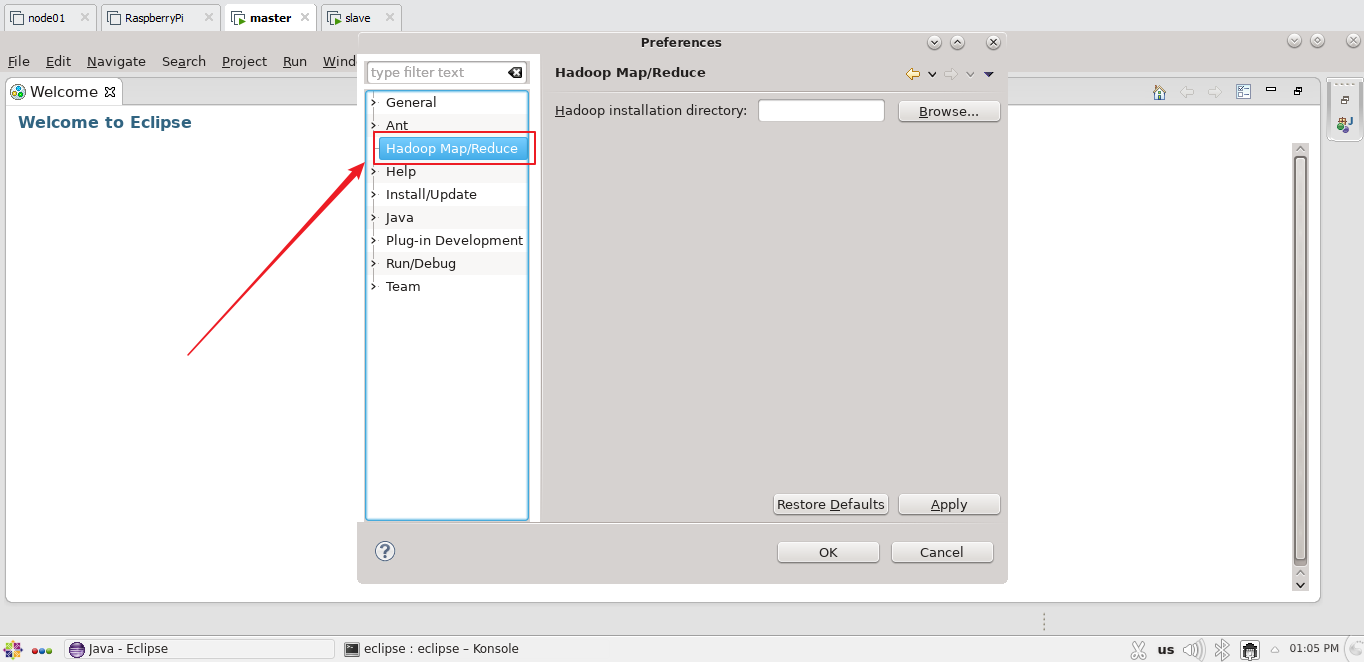Screen dimensions: 1364x662
Task: Click Java - Eclipse taskbar window button
Action: point(199,649)
